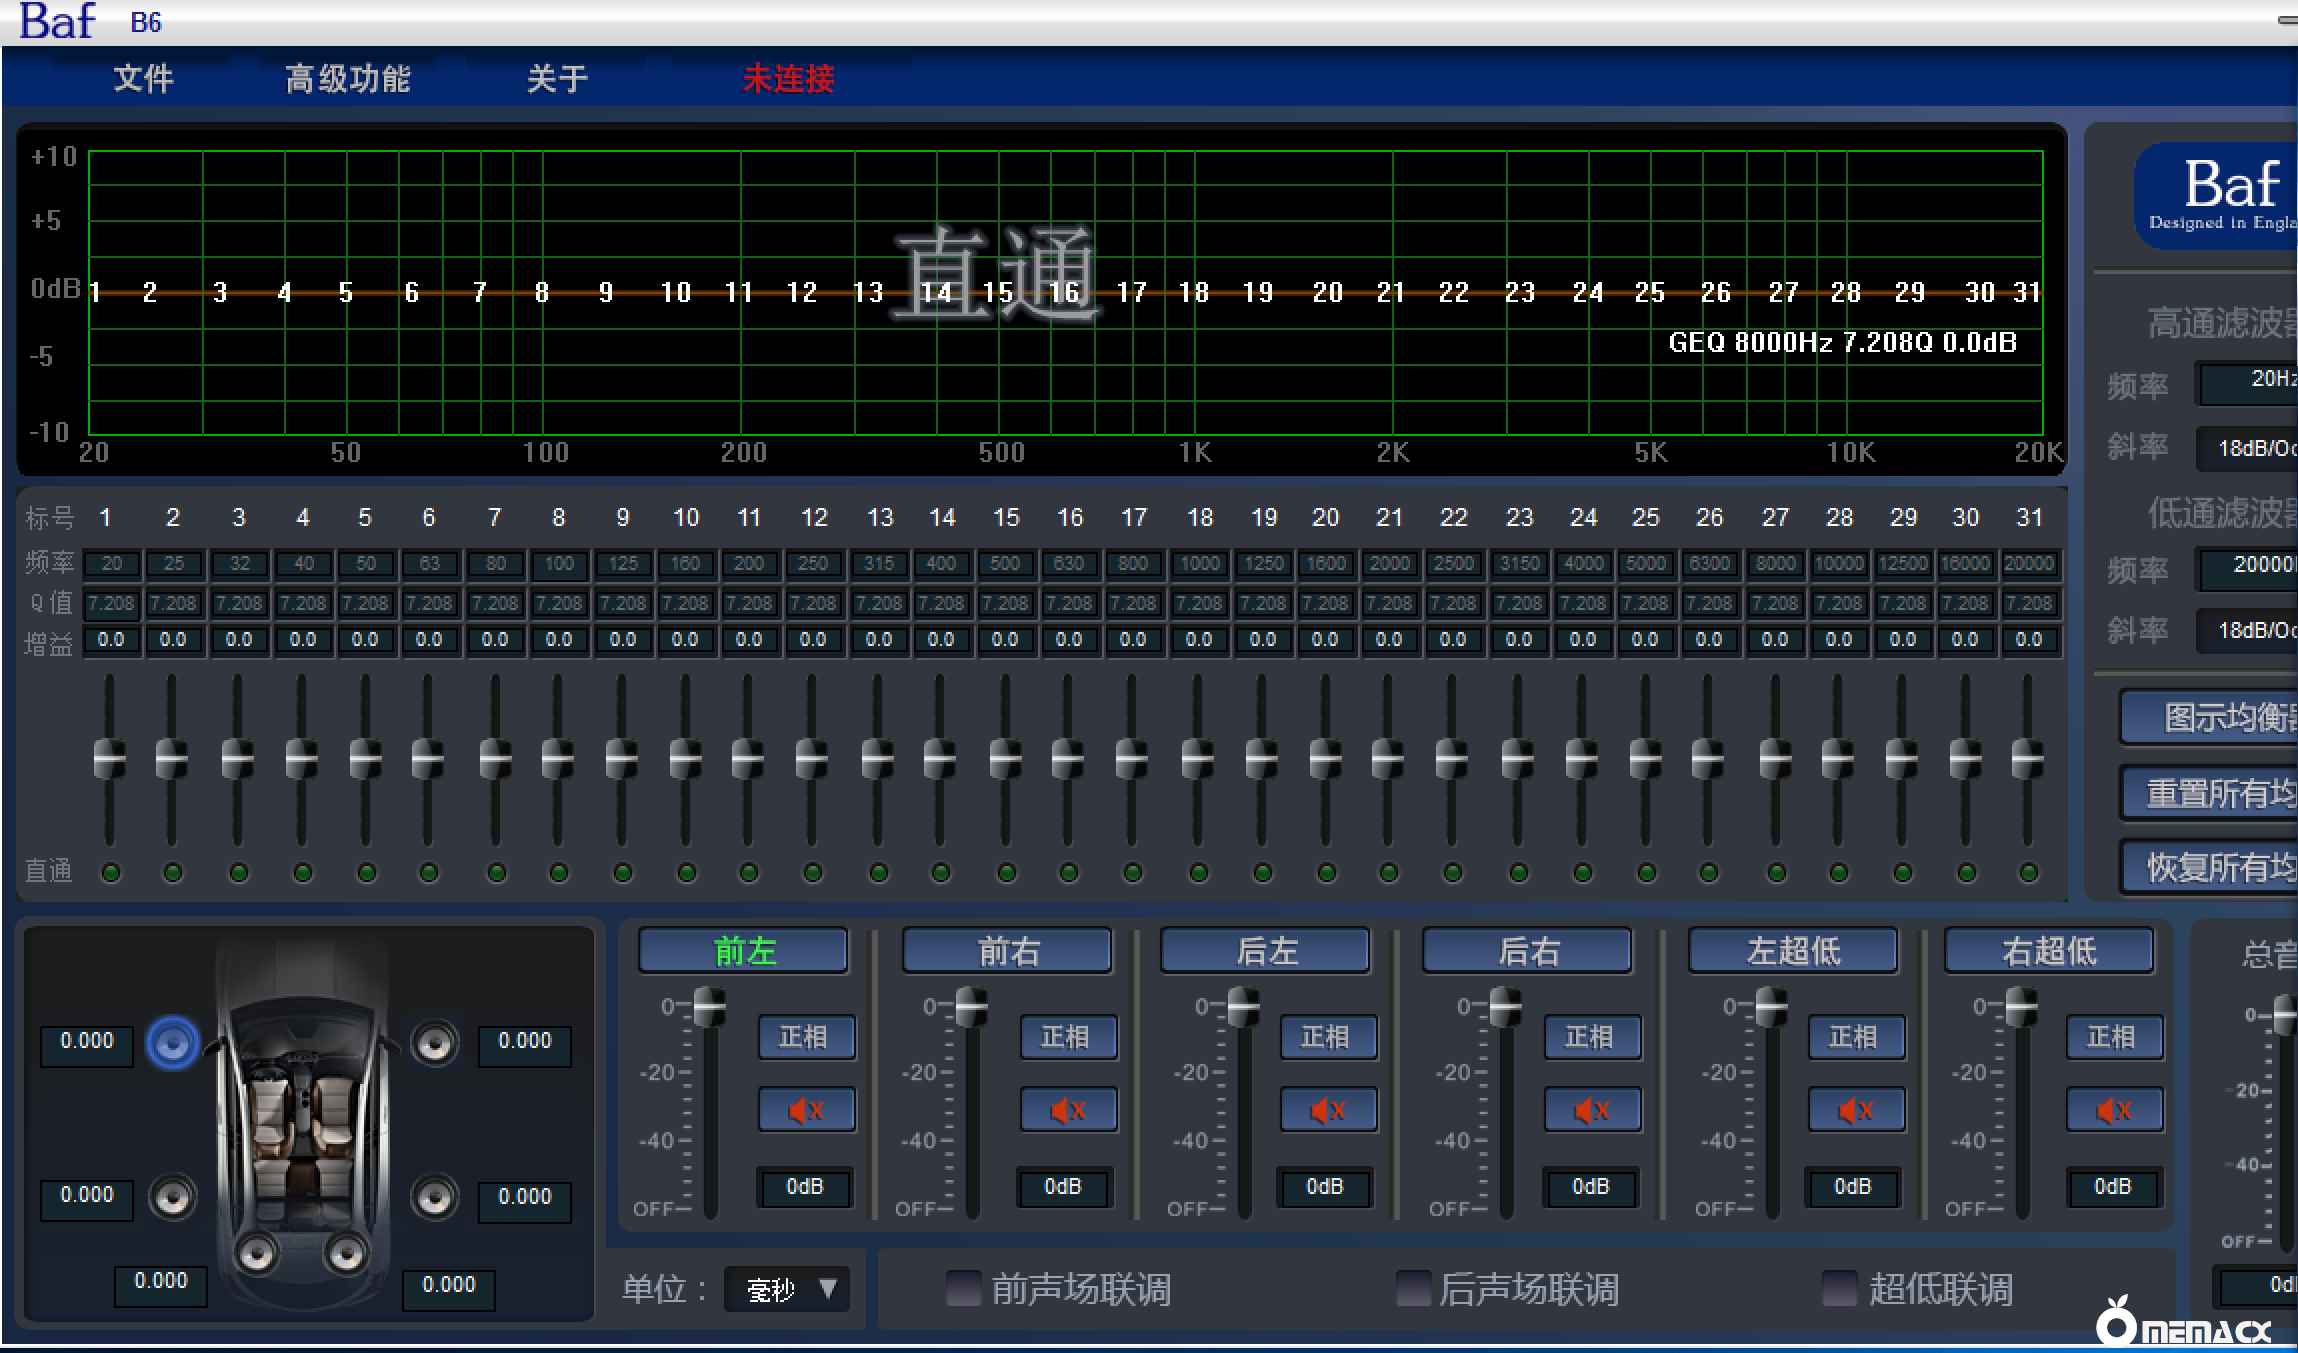
Task: Click the band 16 gain slider handle
Action: (1068, 760)
